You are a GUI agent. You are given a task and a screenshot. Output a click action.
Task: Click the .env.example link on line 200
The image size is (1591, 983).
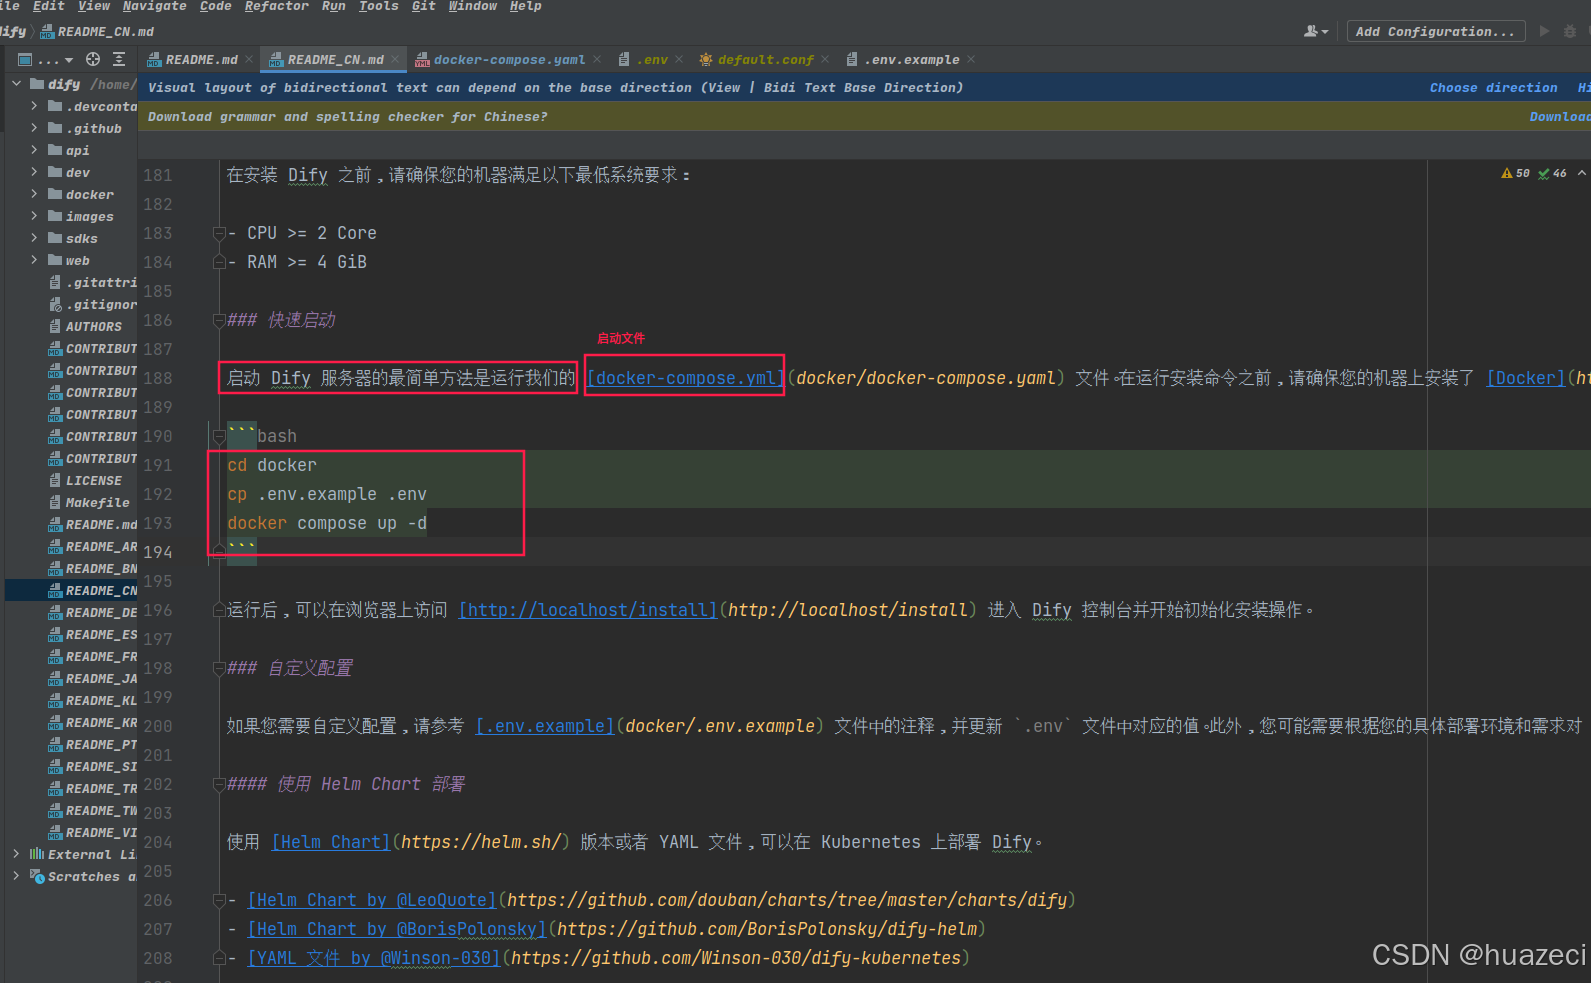click(x=545, y=726)
